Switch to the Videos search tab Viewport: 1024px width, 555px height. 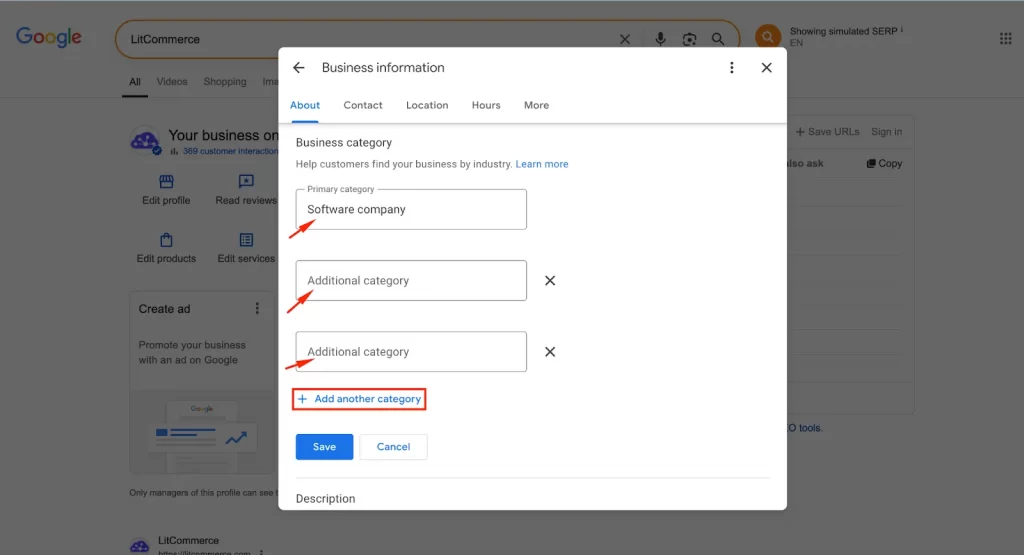coord(172,82)
